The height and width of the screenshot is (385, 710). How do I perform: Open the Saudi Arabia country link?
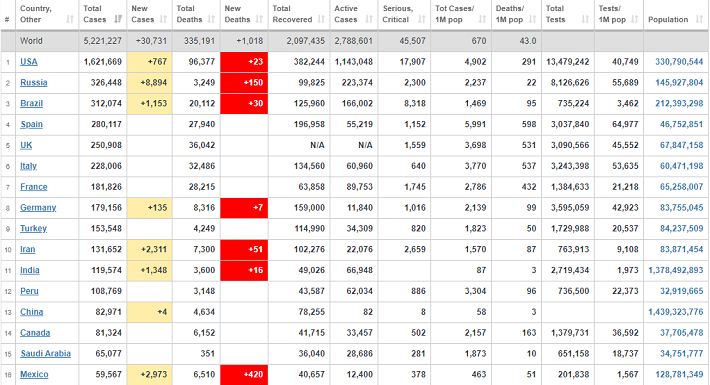tap(45, 353)
